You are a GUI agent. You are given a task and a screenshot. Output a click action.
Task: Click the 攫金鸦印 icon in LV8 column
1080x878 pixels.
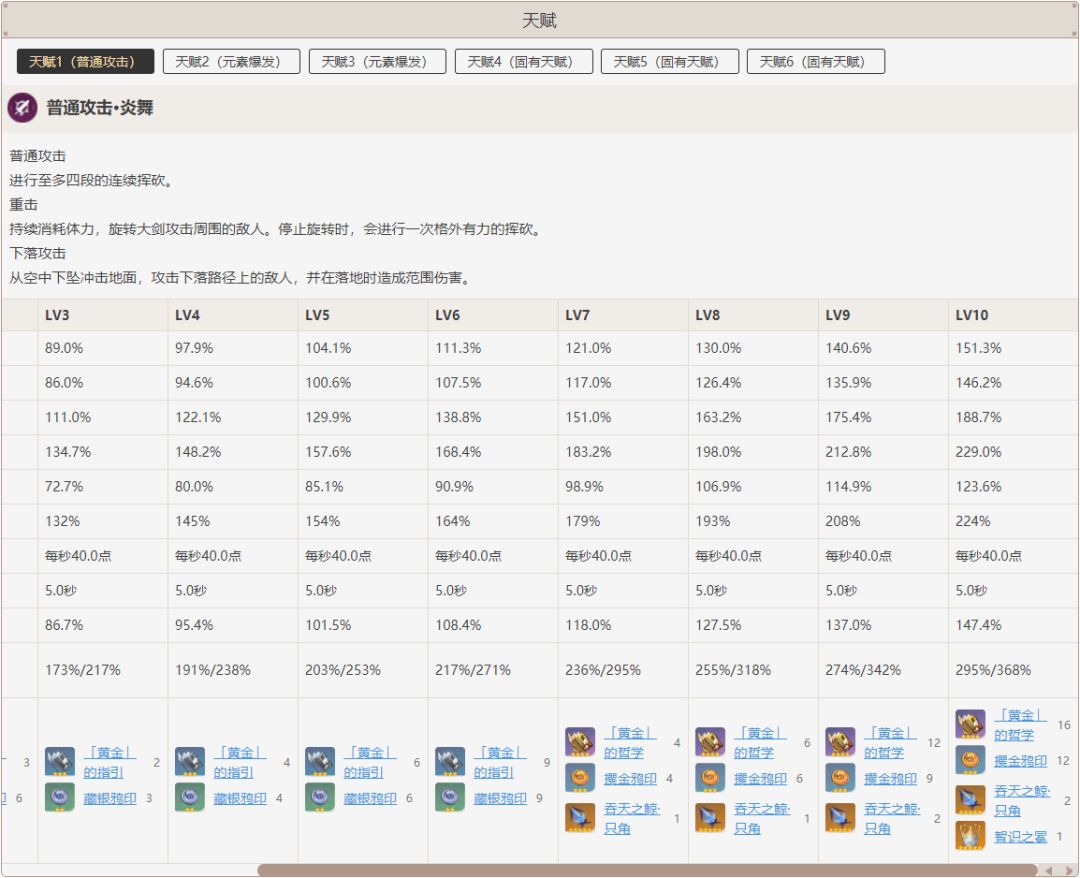click(710, 778)
